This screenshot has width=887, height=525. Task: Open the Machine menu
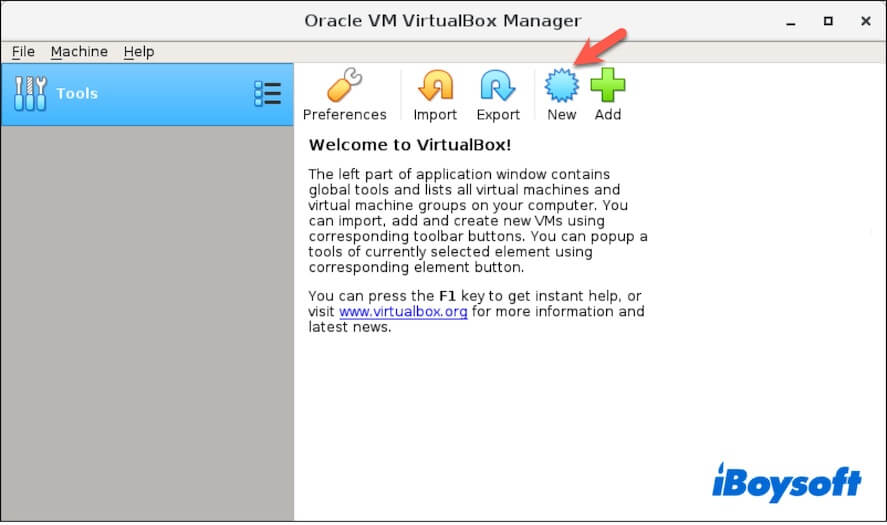coord(79,51)
